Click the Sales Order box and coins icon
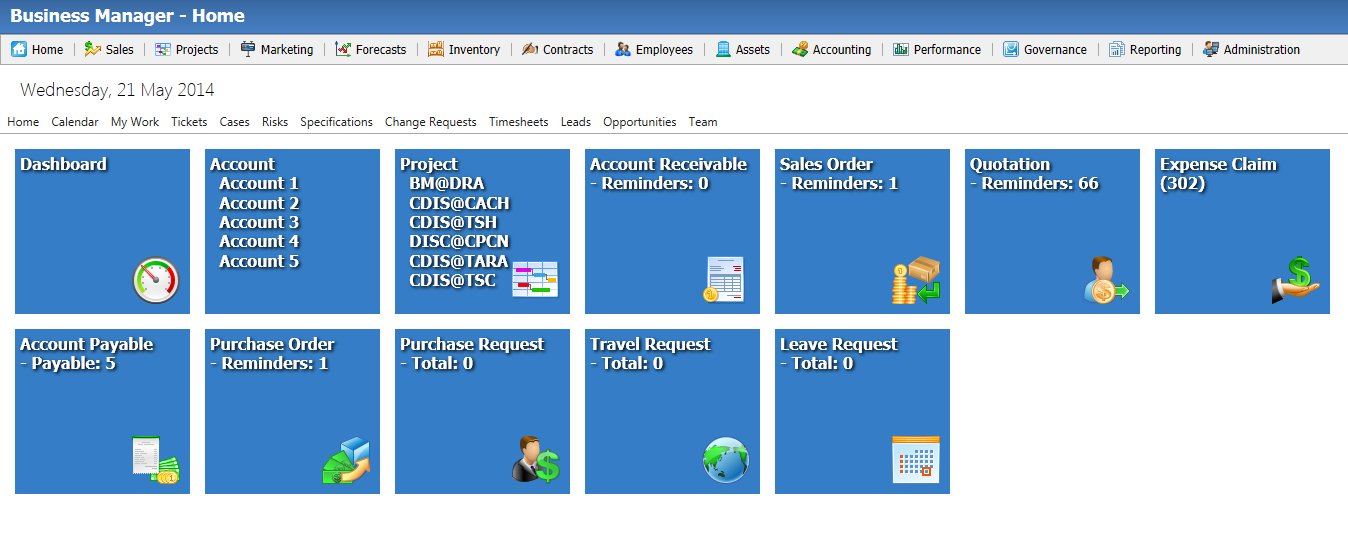This screenshot has width=1348, height=544. (916, 280)
